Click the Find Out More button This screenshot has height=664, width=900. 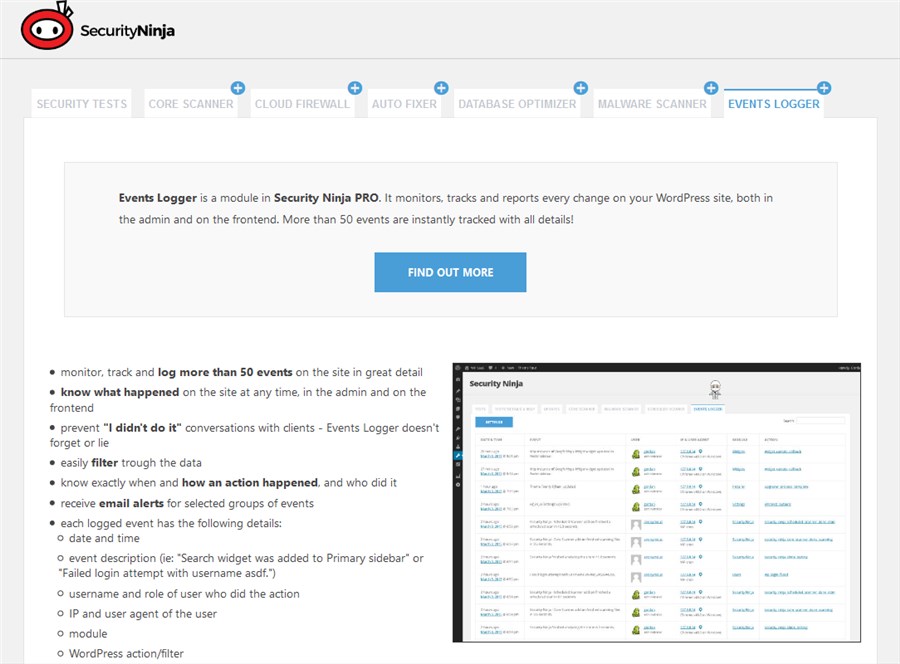click(x=451, y=273)
